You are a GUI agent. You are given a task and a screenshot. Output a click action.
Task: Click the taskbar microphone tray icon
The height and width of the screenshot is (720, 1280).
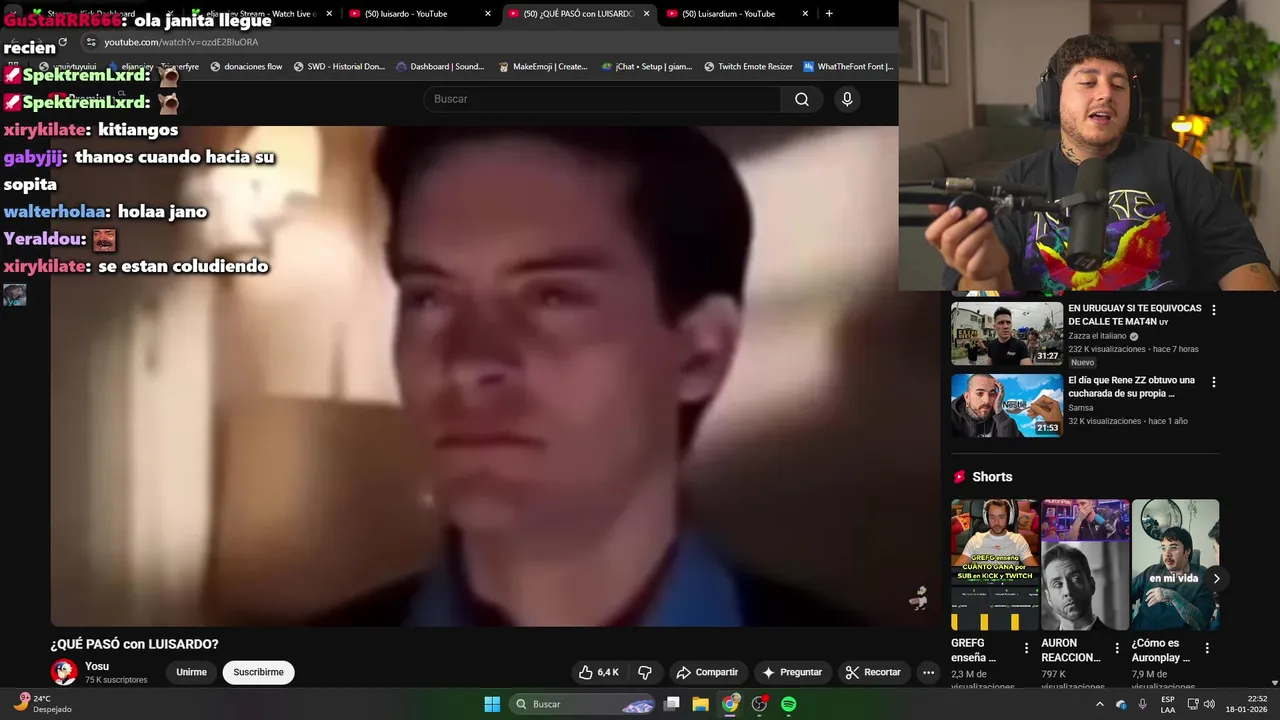(x=1143, y=704)
